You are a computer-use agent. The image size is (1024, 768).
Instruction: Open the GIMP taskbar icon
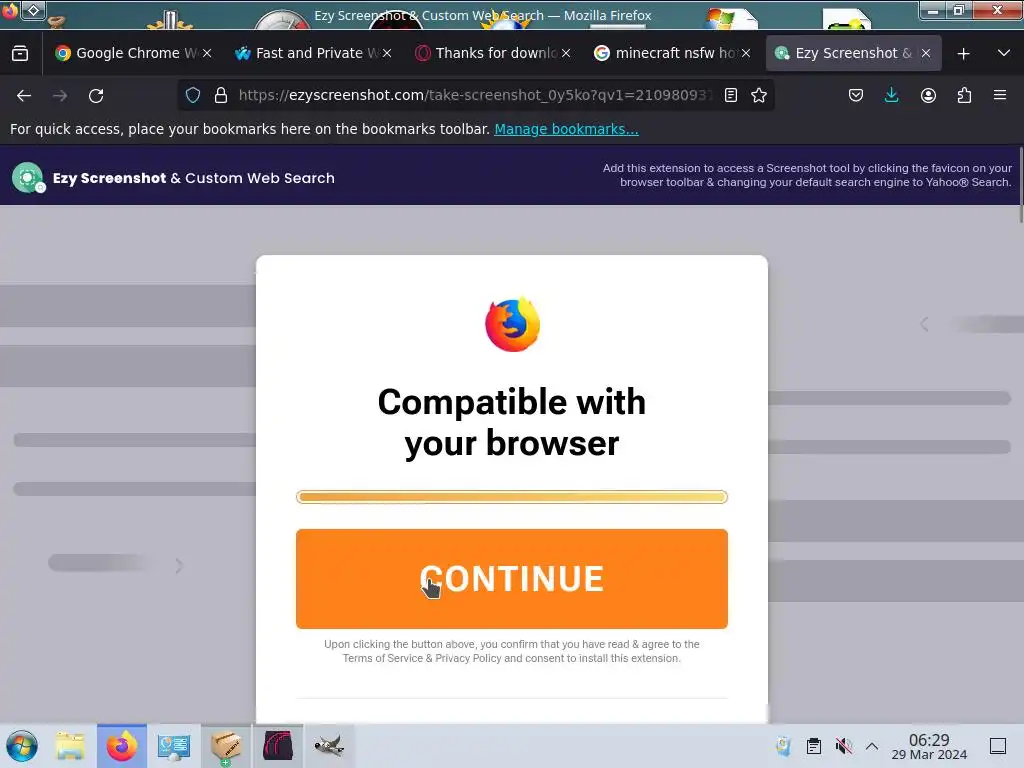click(329, 746)
